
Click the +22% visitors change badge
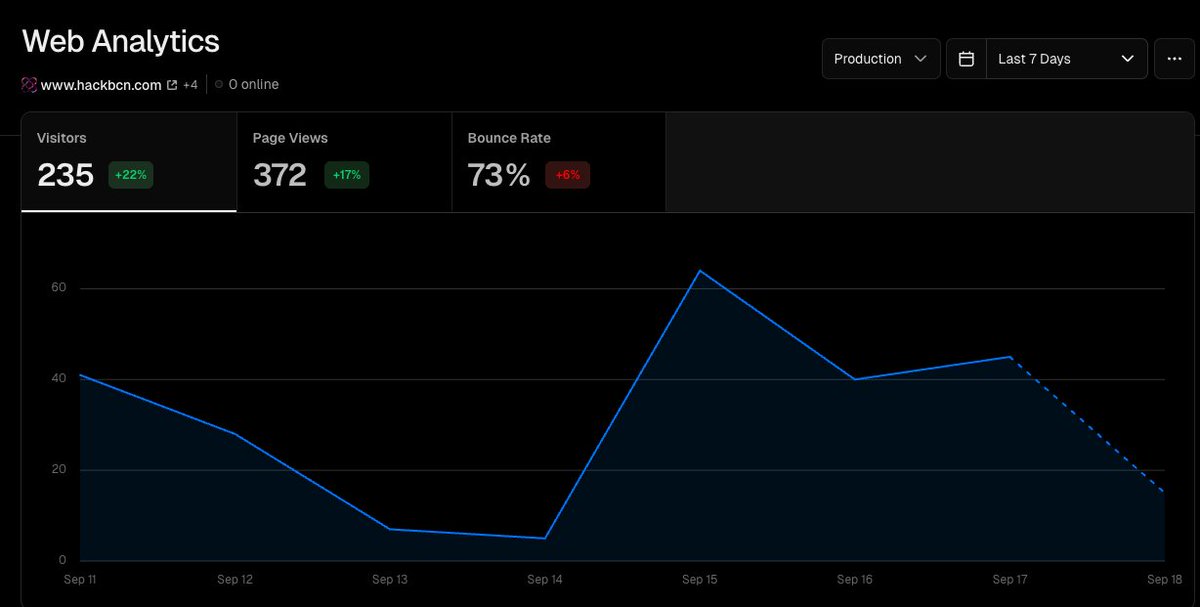[131, 175]
